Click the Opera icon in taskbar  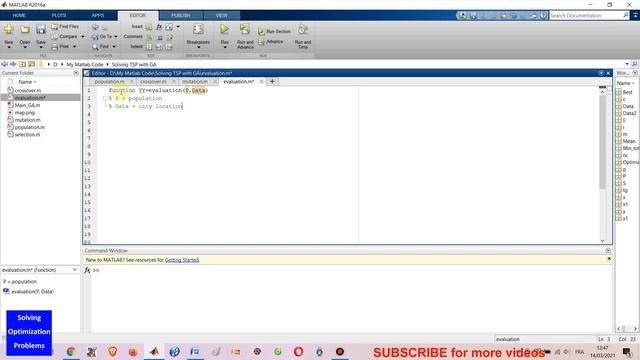click(298, 351)
